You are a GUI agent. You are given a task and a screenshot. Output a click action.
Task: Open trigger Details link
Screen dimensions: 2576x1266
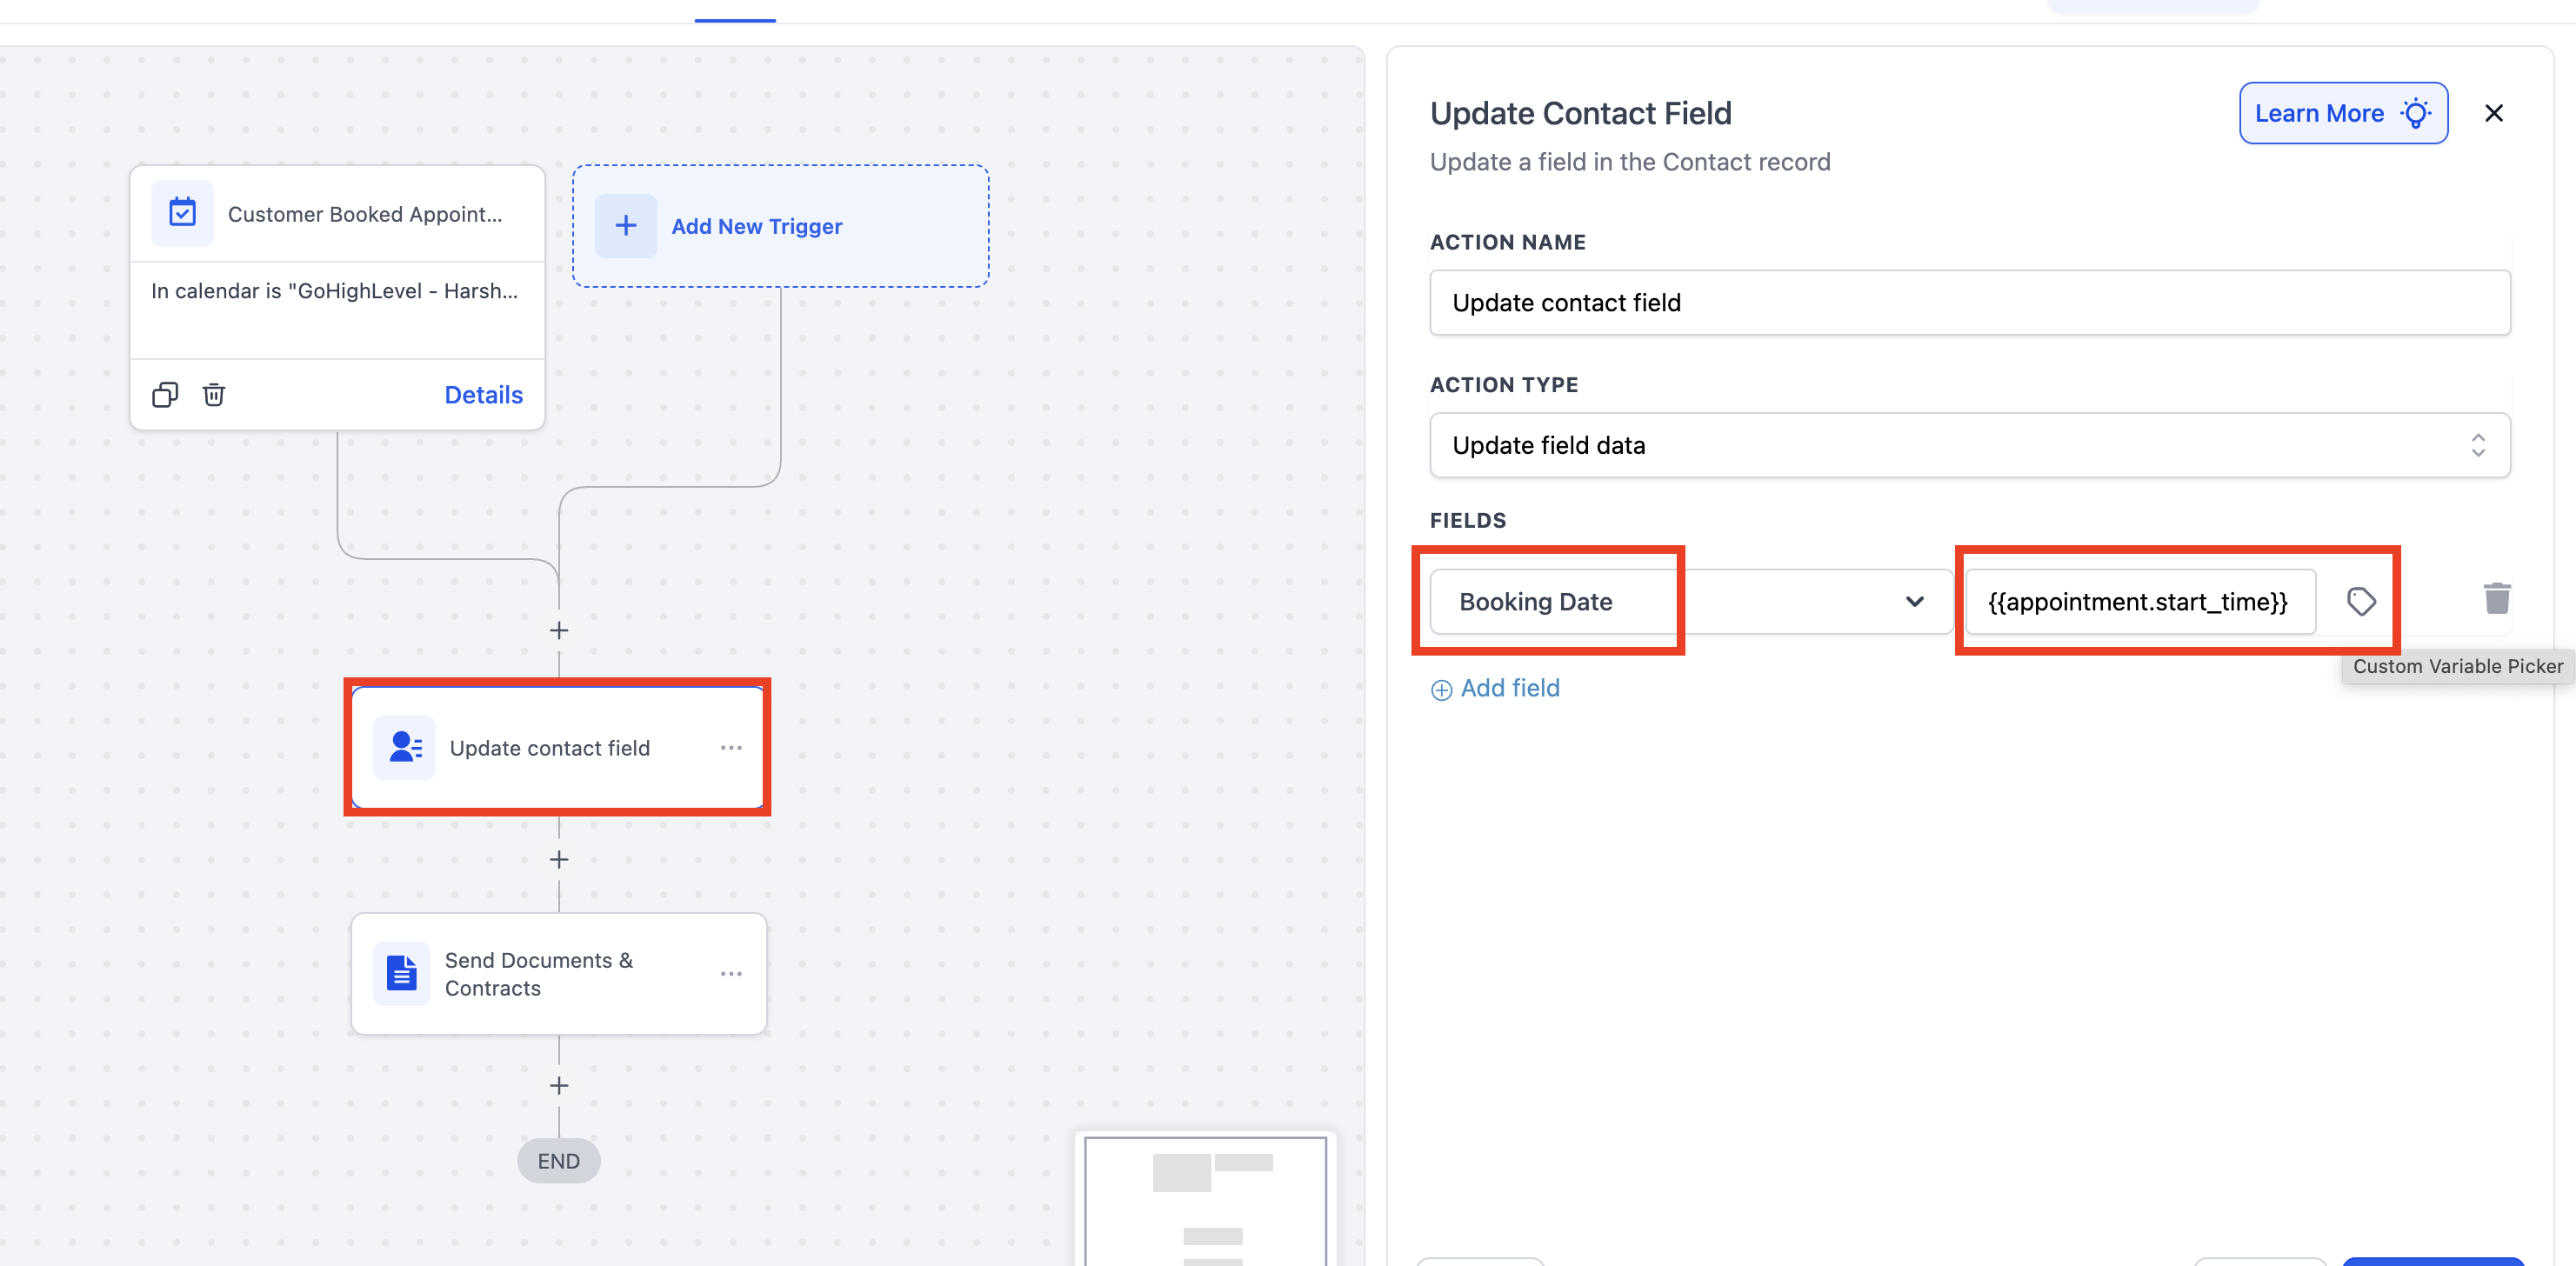click(x=483, y=394)
